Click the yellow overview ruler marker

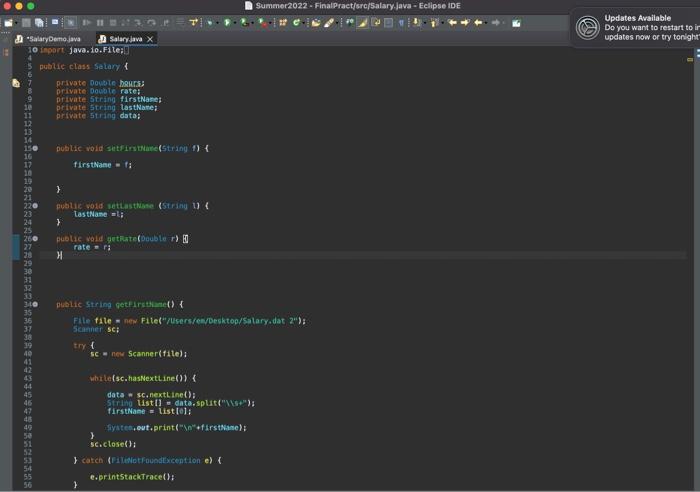(690, 59)
